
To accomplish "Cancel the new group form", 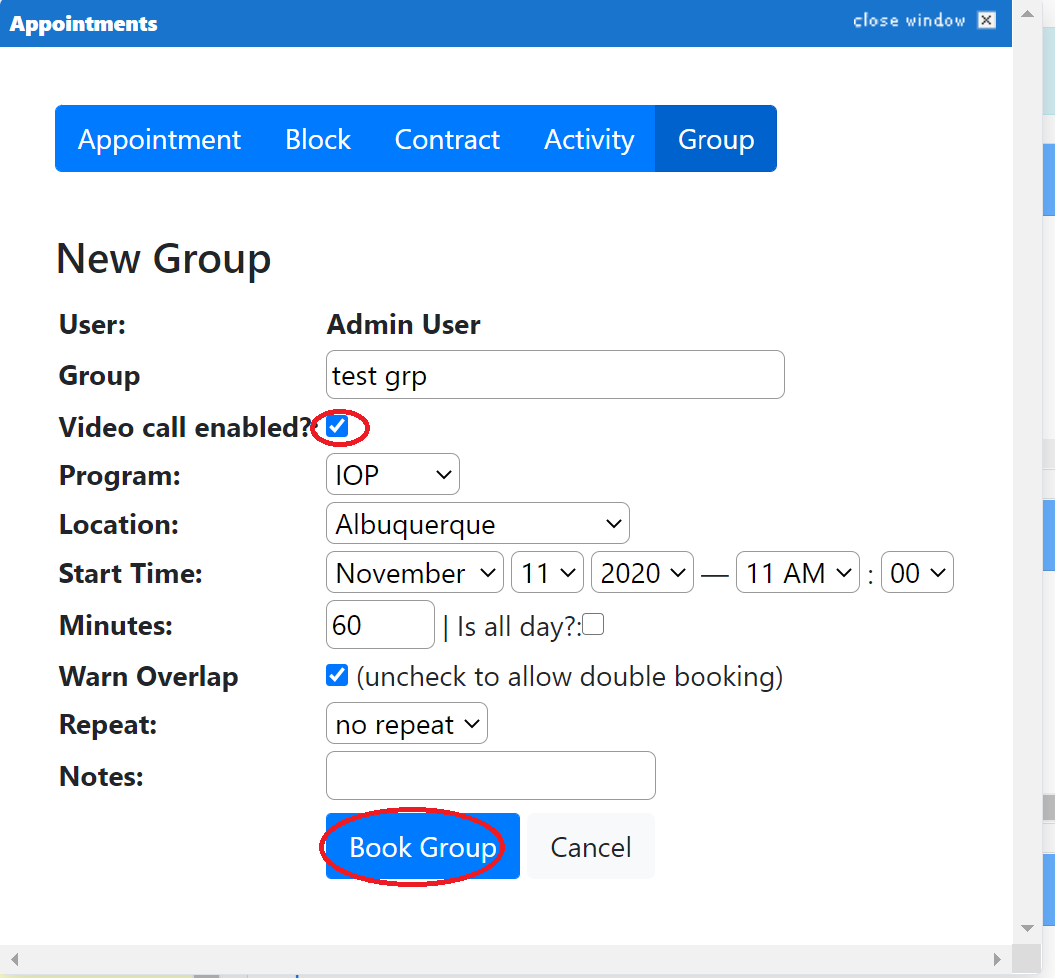I will (x=591, y=846).
